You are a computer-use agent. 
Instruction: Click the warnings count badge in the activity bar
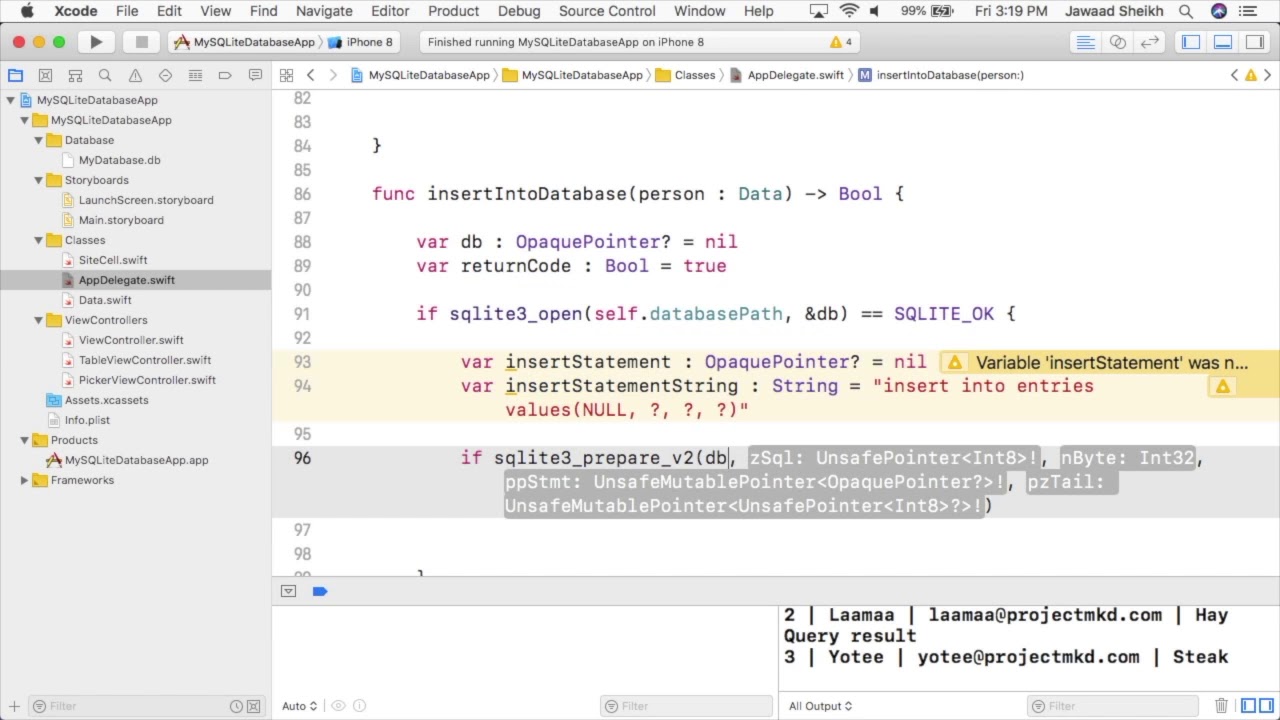pos(841,42)
